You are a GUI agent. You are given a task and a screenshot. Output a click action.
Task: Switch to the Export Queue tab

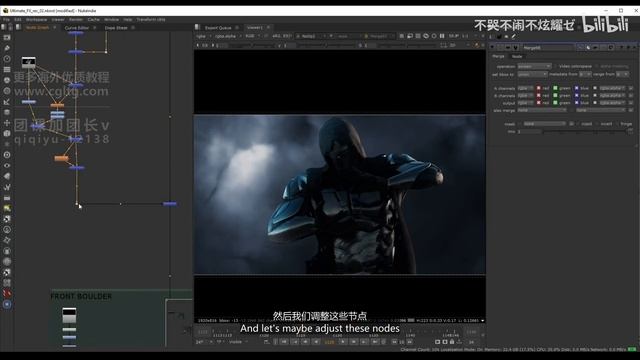pyautogui.click(x=218, y=28)
